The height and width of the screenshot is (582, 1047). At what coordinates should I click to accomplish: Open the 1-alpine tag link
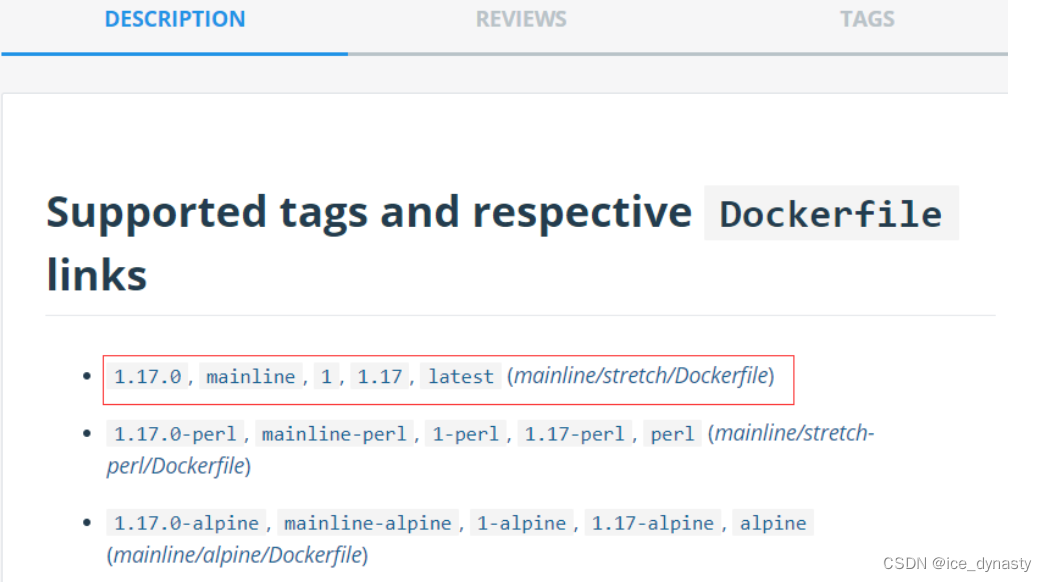pos(520,523)
